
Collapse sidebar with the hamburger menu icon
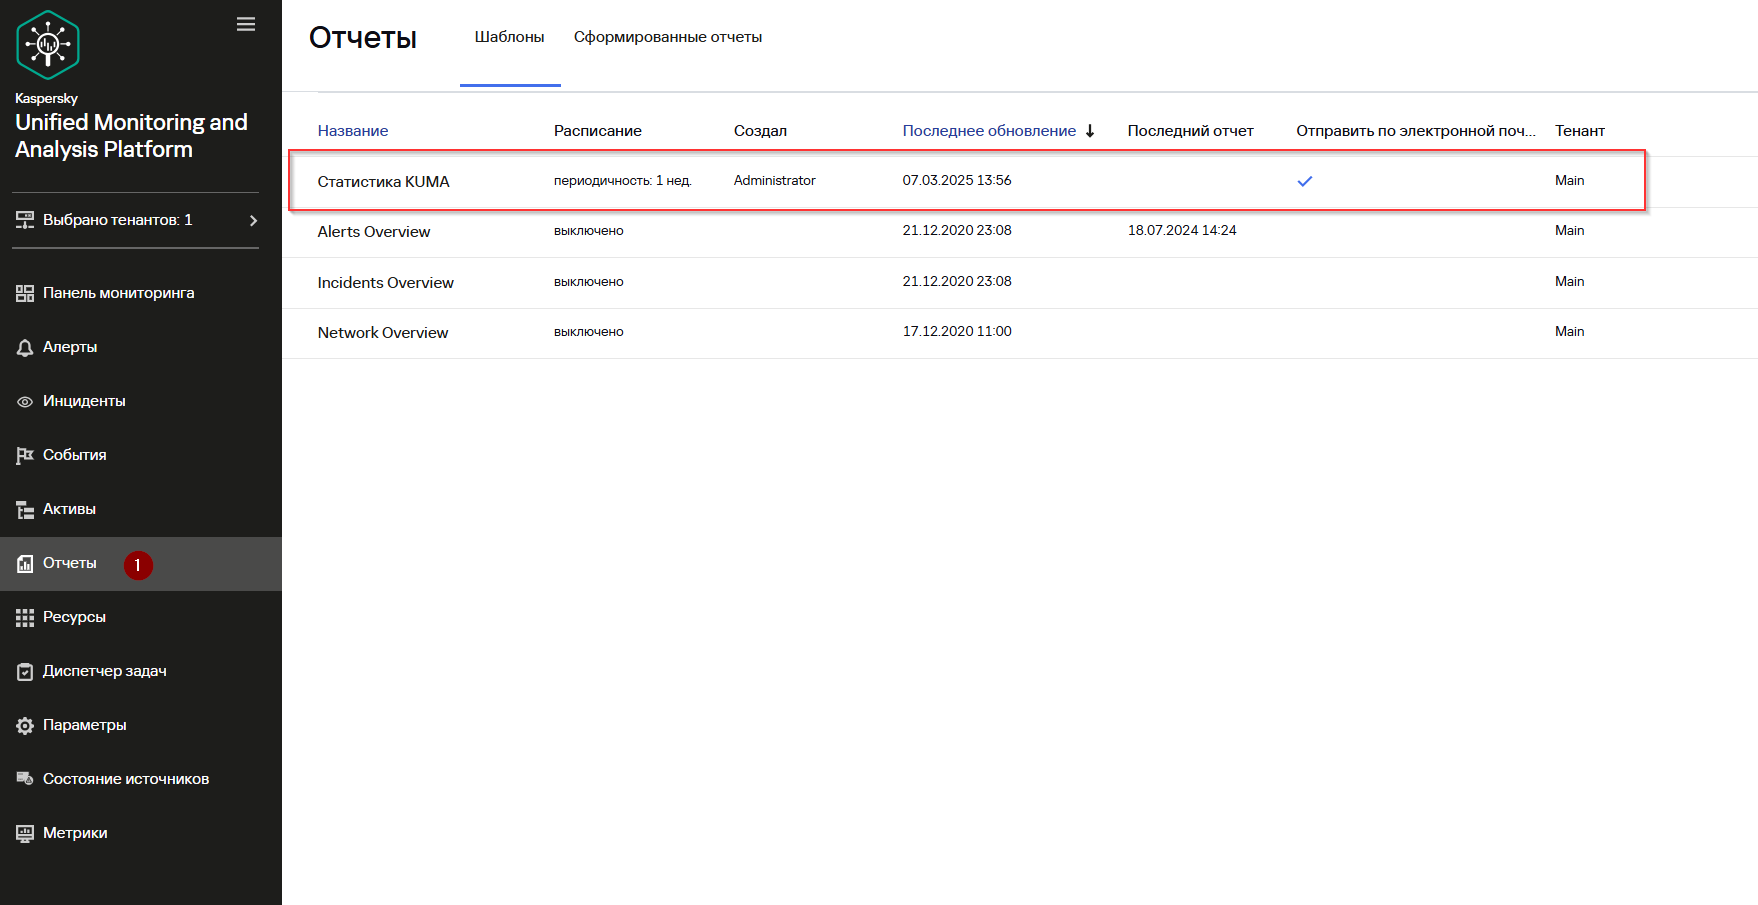246,24
